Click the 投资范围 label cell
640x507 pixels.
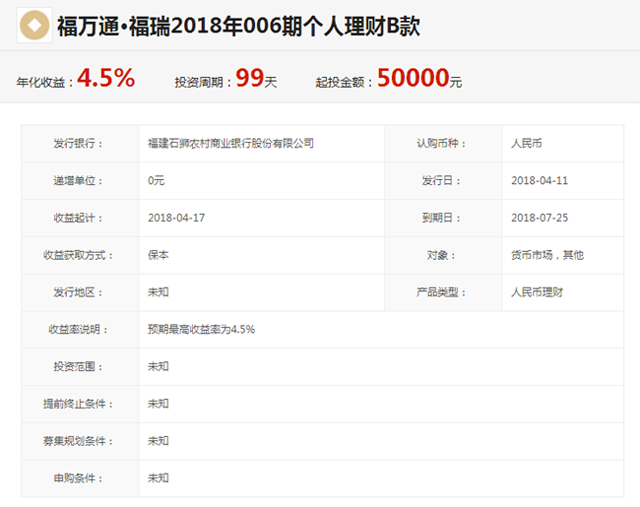pos(80,367)
